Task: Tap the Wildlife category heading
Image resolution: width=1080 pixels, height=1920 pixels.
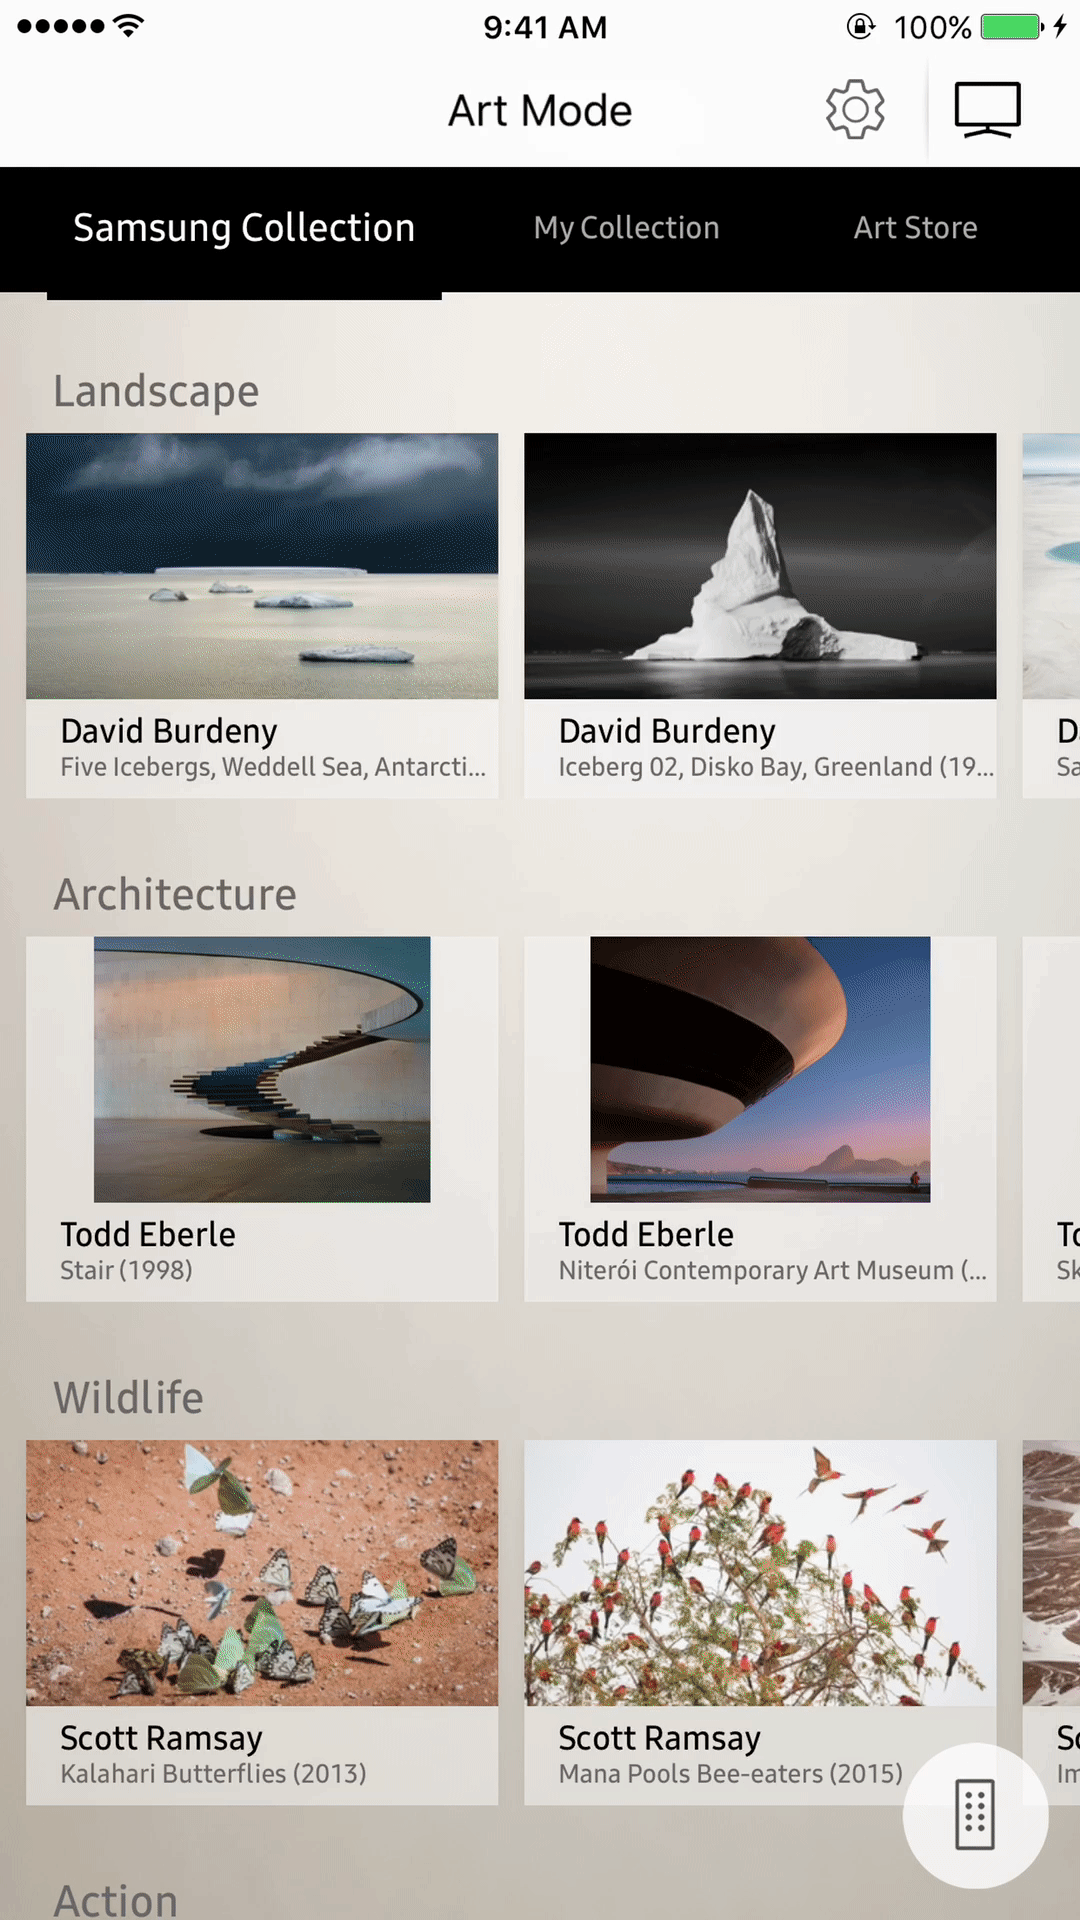Action: [x=128, y=1397]
